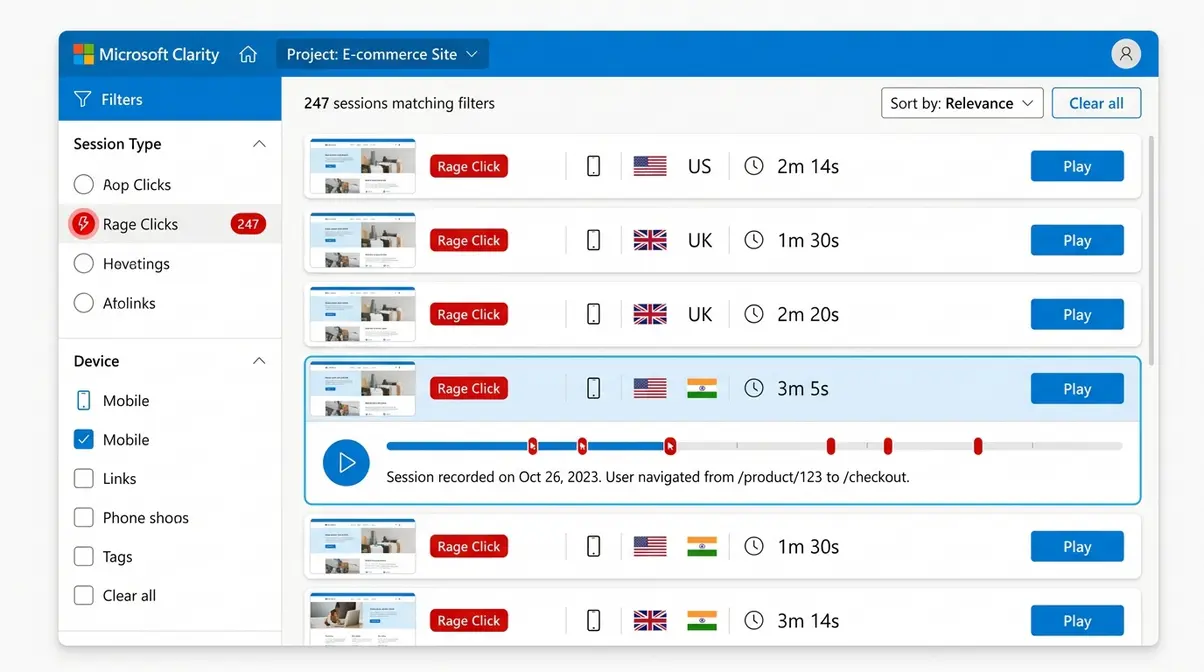
Task: Collapse the Device section
Action: (259, 361)
